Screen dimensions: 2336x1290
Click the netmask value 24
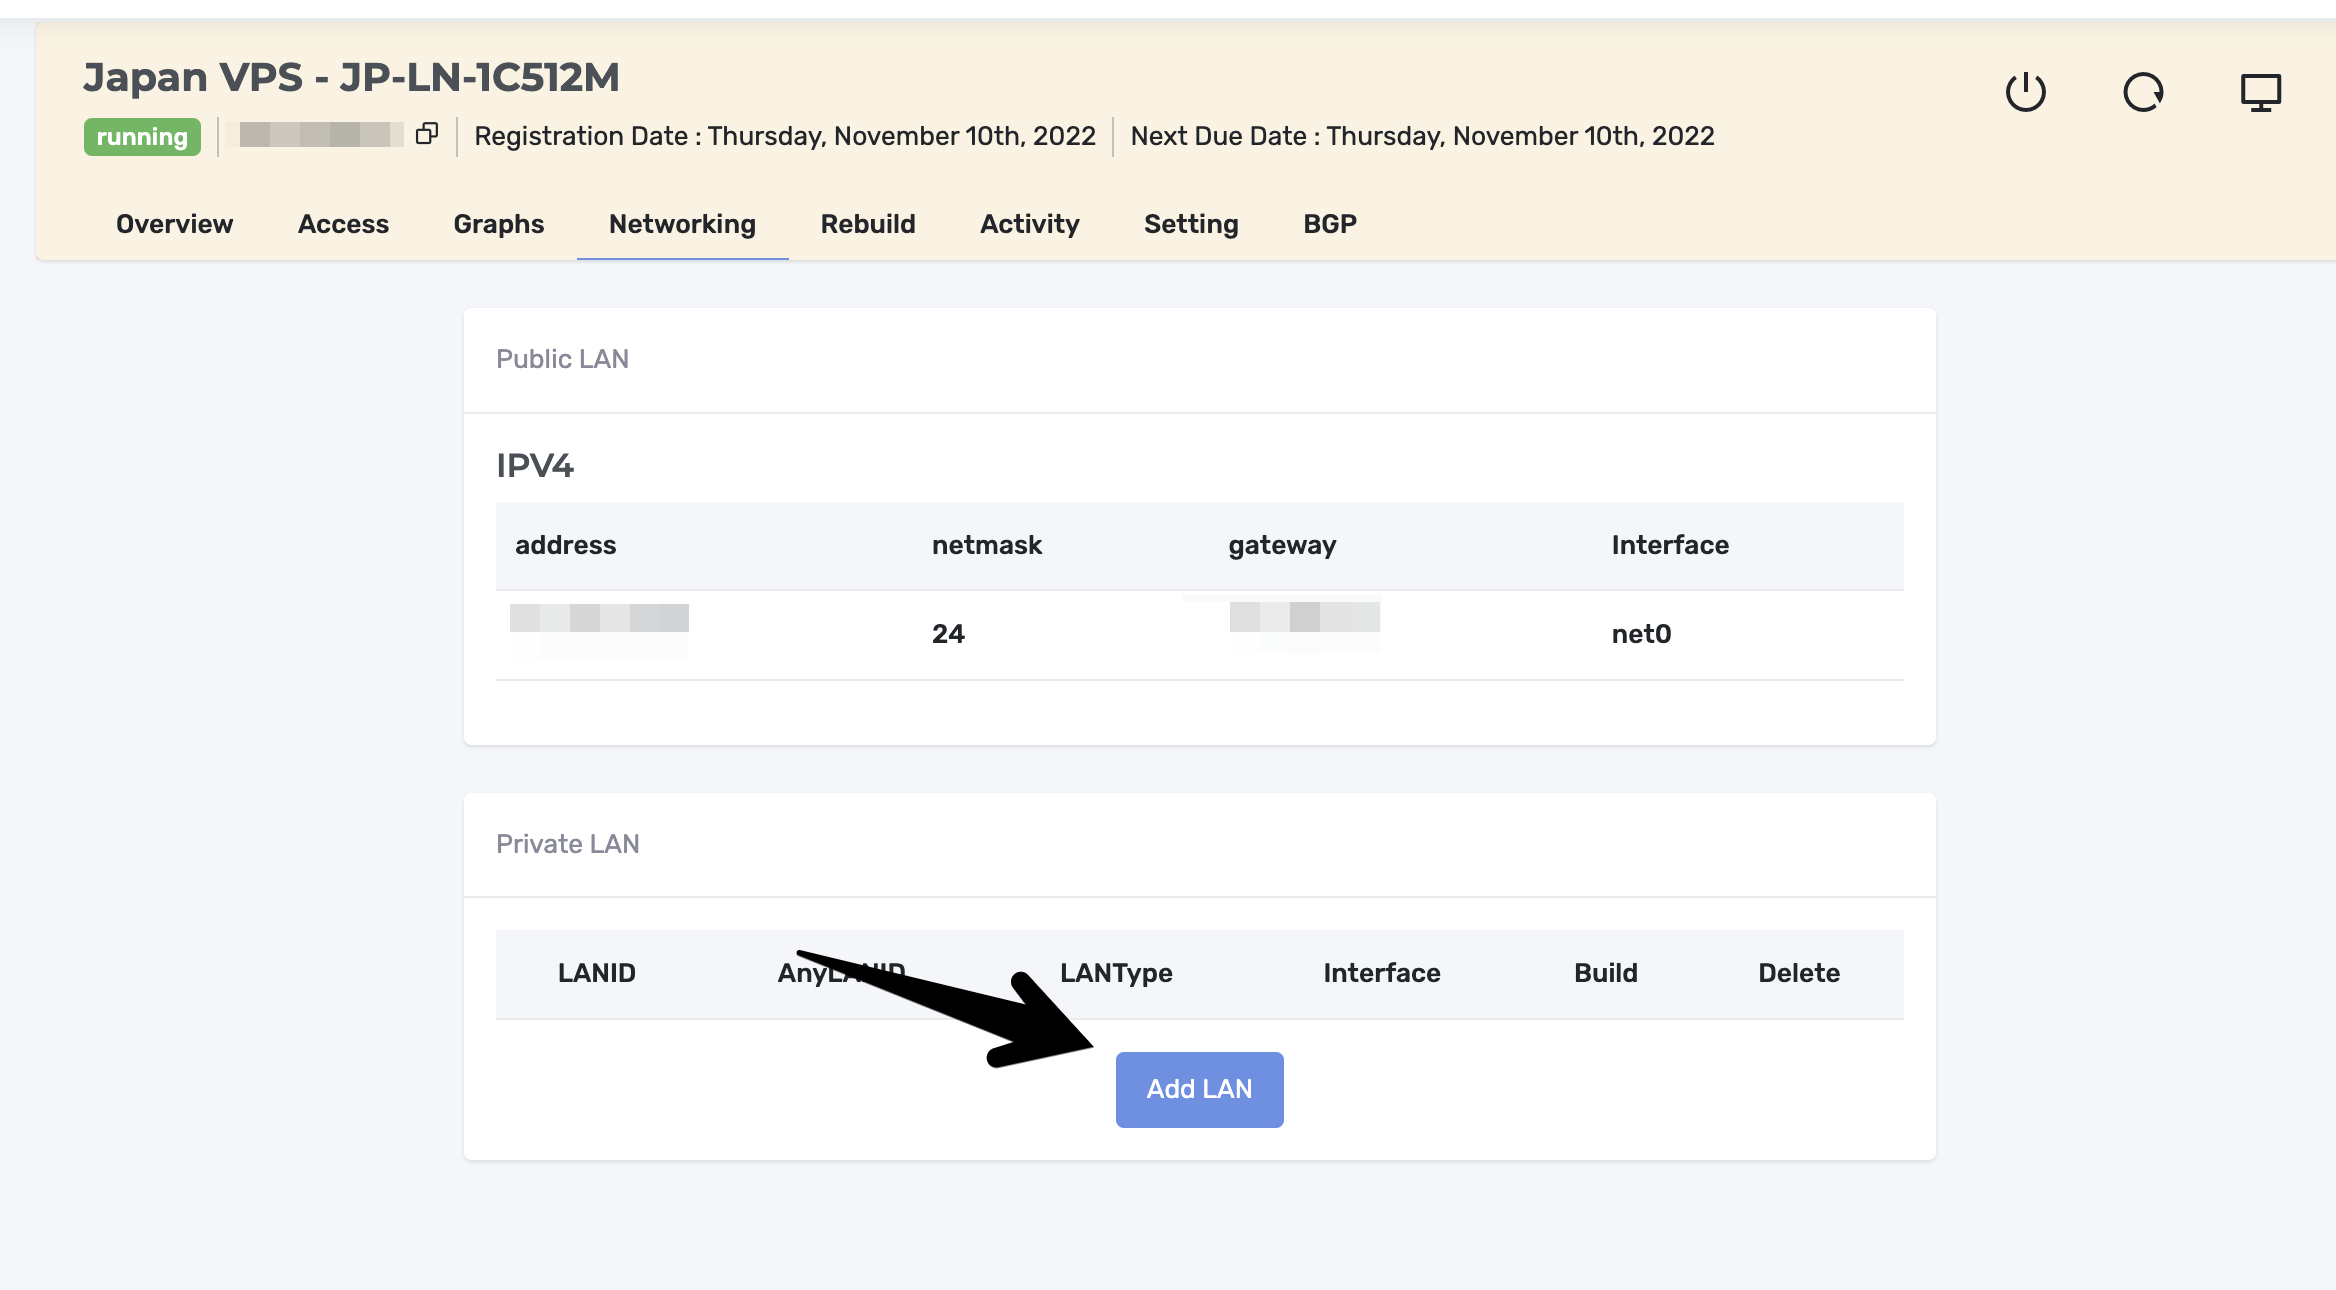pos(948,634)
